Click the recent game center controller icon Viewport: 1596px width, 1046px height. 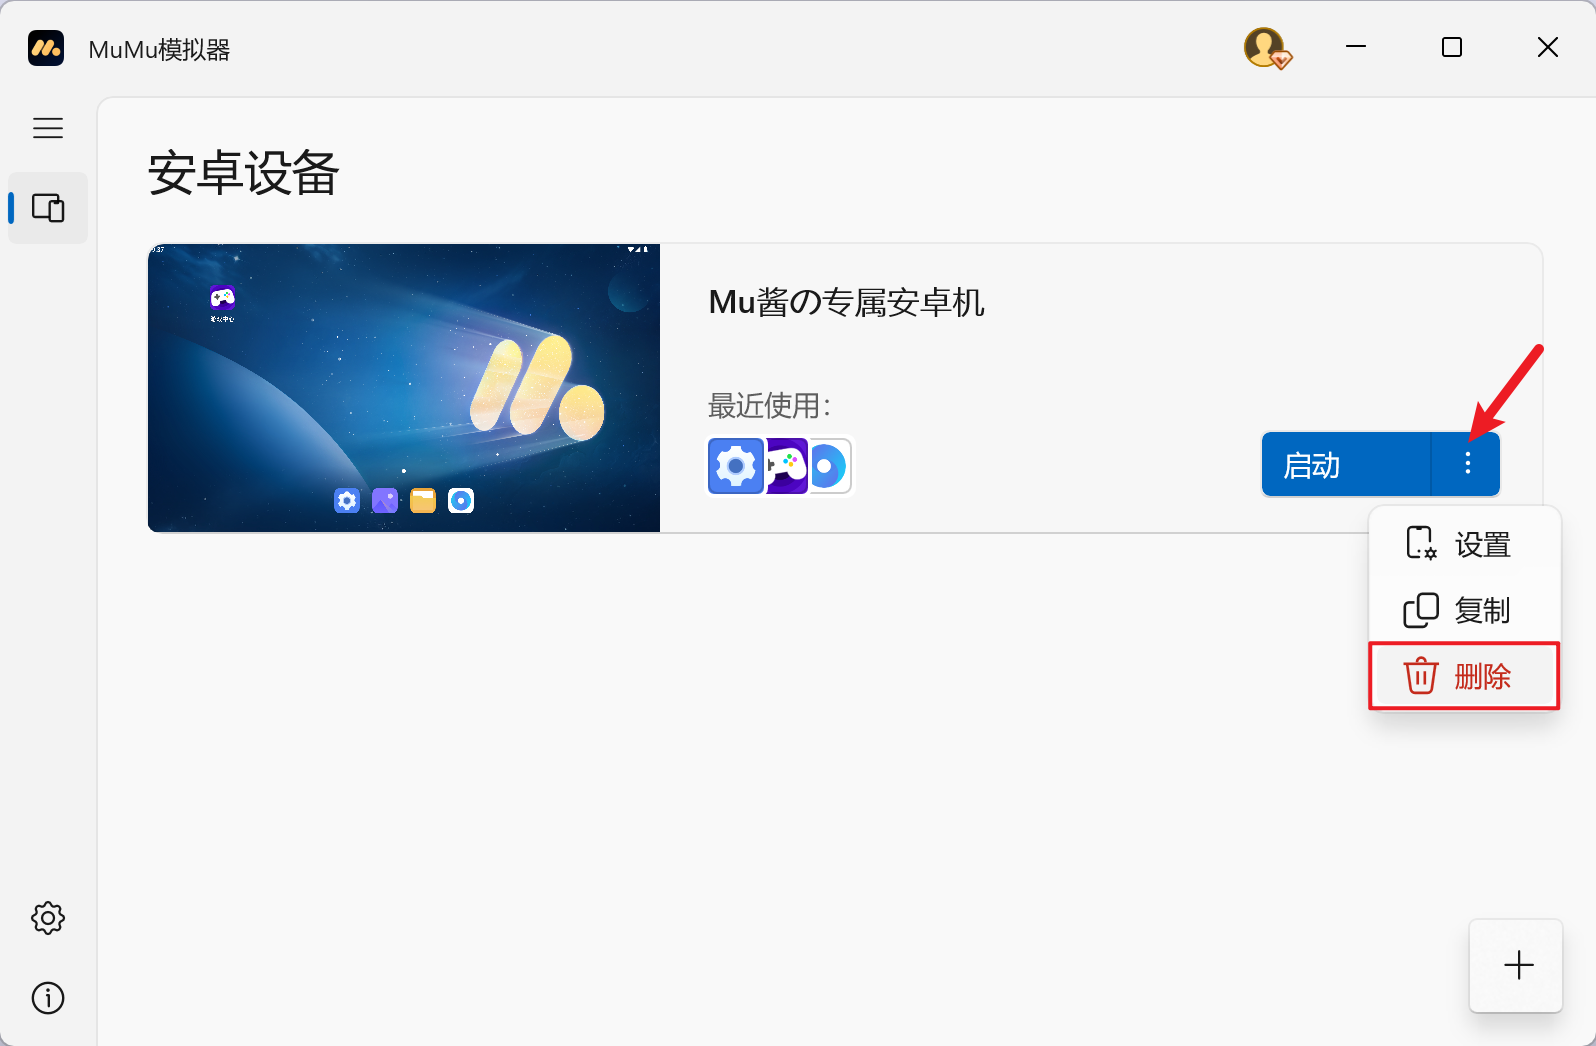click(786, 466)
